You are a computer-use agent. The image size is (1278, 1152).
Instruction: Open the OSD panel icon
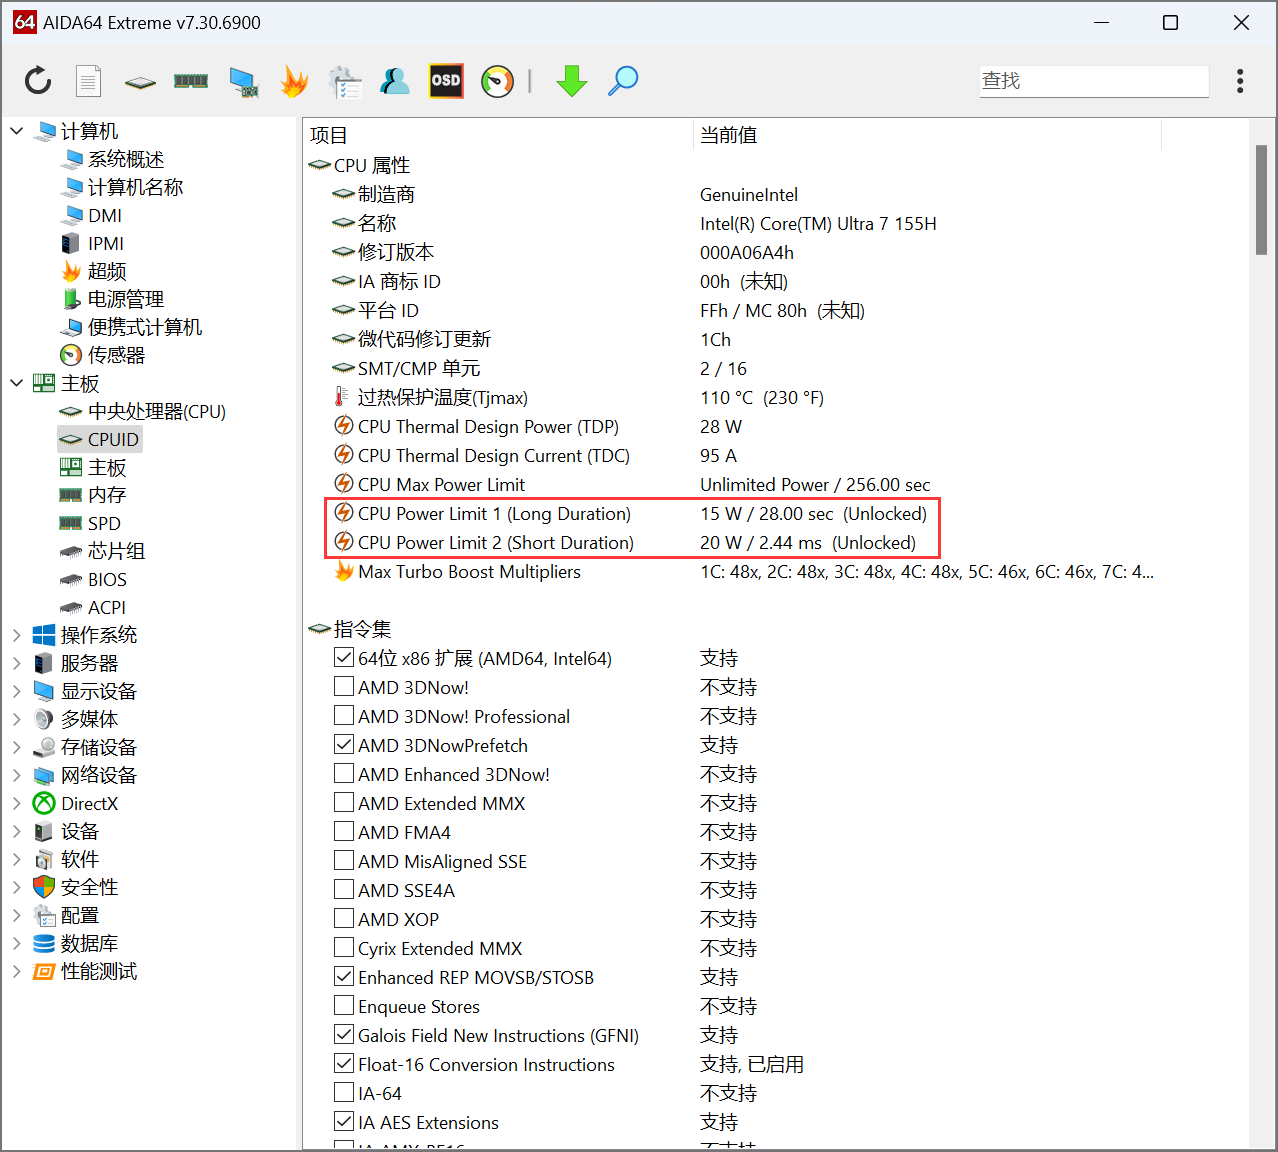click(x=446, y=81)
